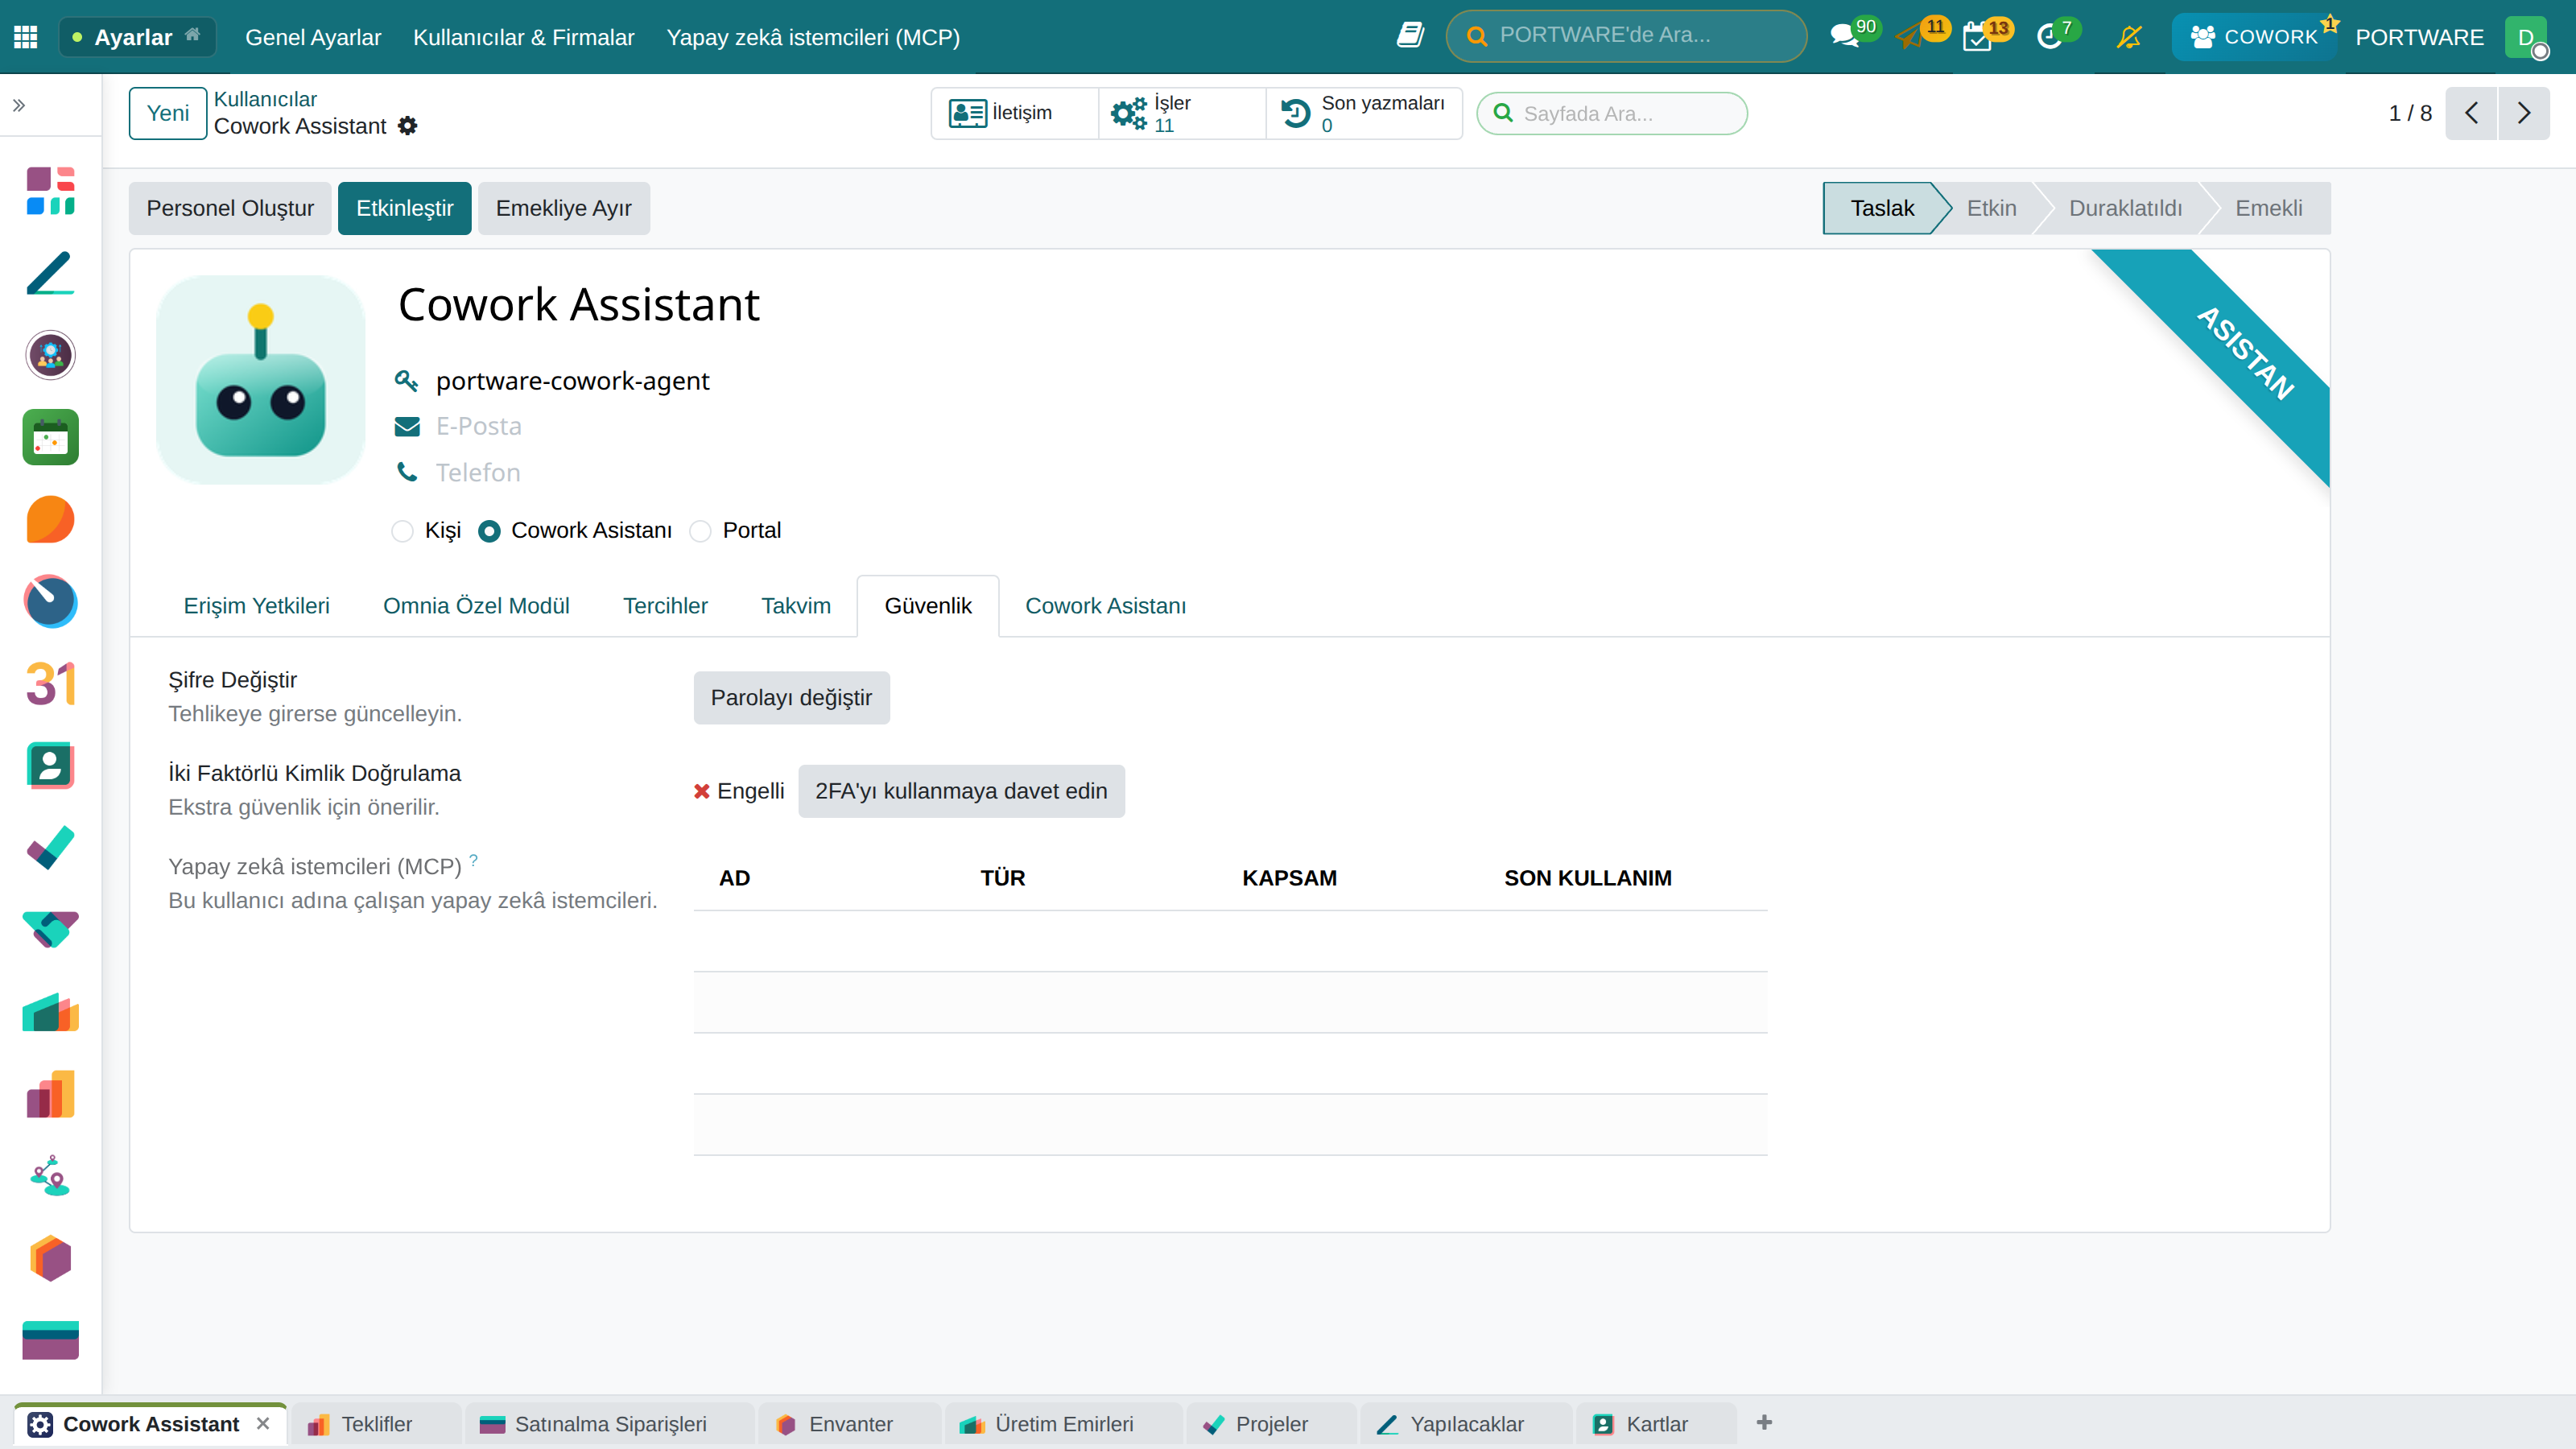Image resolution: width=2576 pixels, height=1449 pixels.
Task: Open the activities calendar icon with badge 13
Action: [1977, 37]
